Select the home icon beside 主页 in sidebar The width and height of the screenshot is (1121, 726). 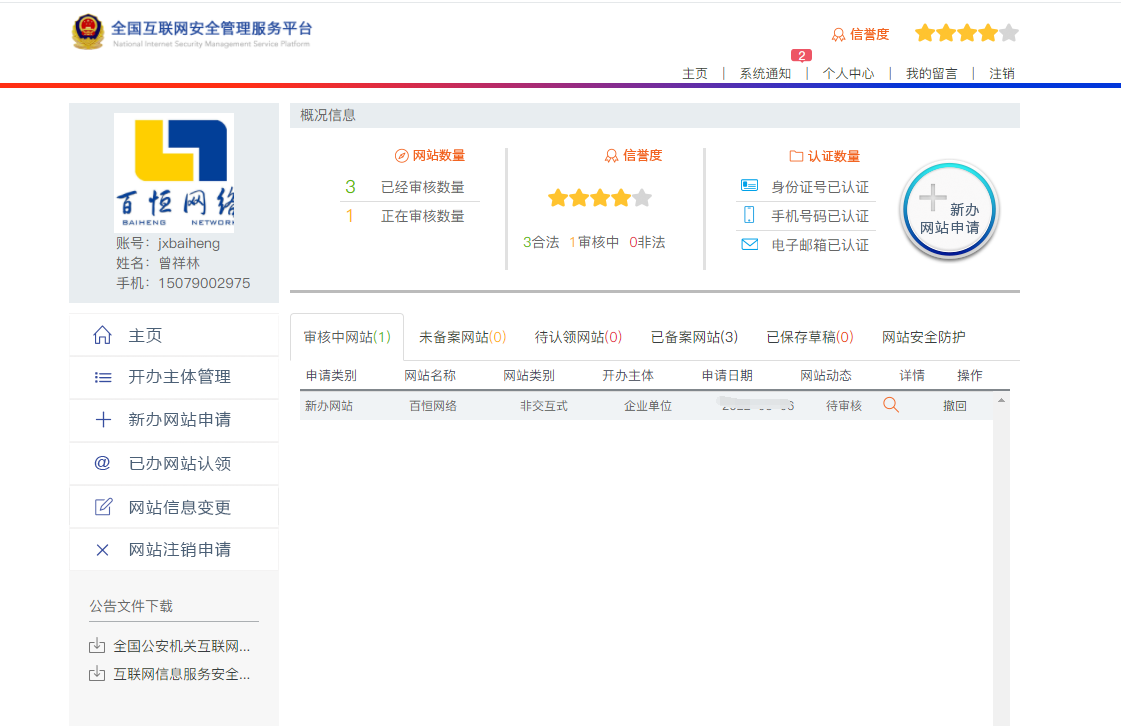click(101, 334)
